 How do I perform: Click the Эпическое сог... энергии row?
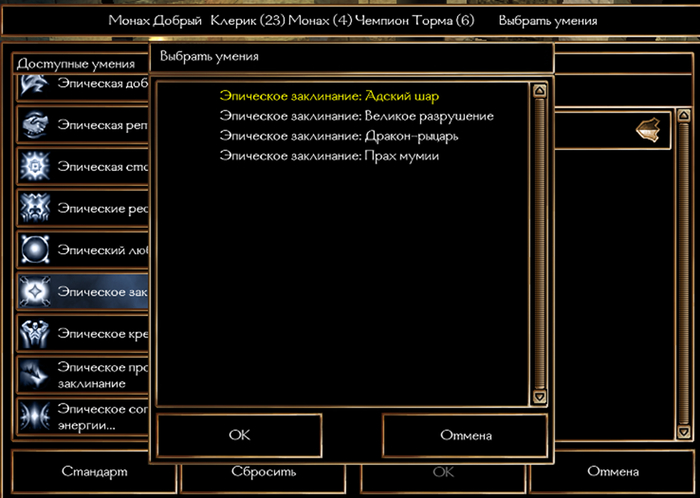click(83, 416)
